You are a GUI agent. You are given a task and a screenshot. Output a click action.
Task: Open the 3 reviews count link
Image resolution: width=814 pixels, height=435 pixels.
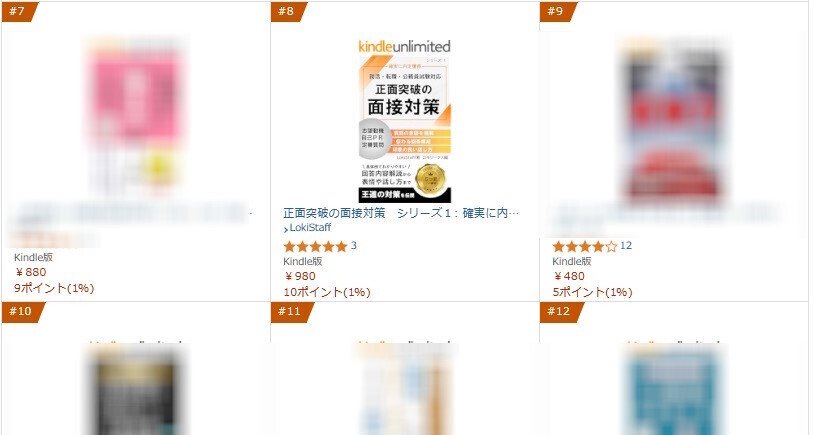(354, 246)
